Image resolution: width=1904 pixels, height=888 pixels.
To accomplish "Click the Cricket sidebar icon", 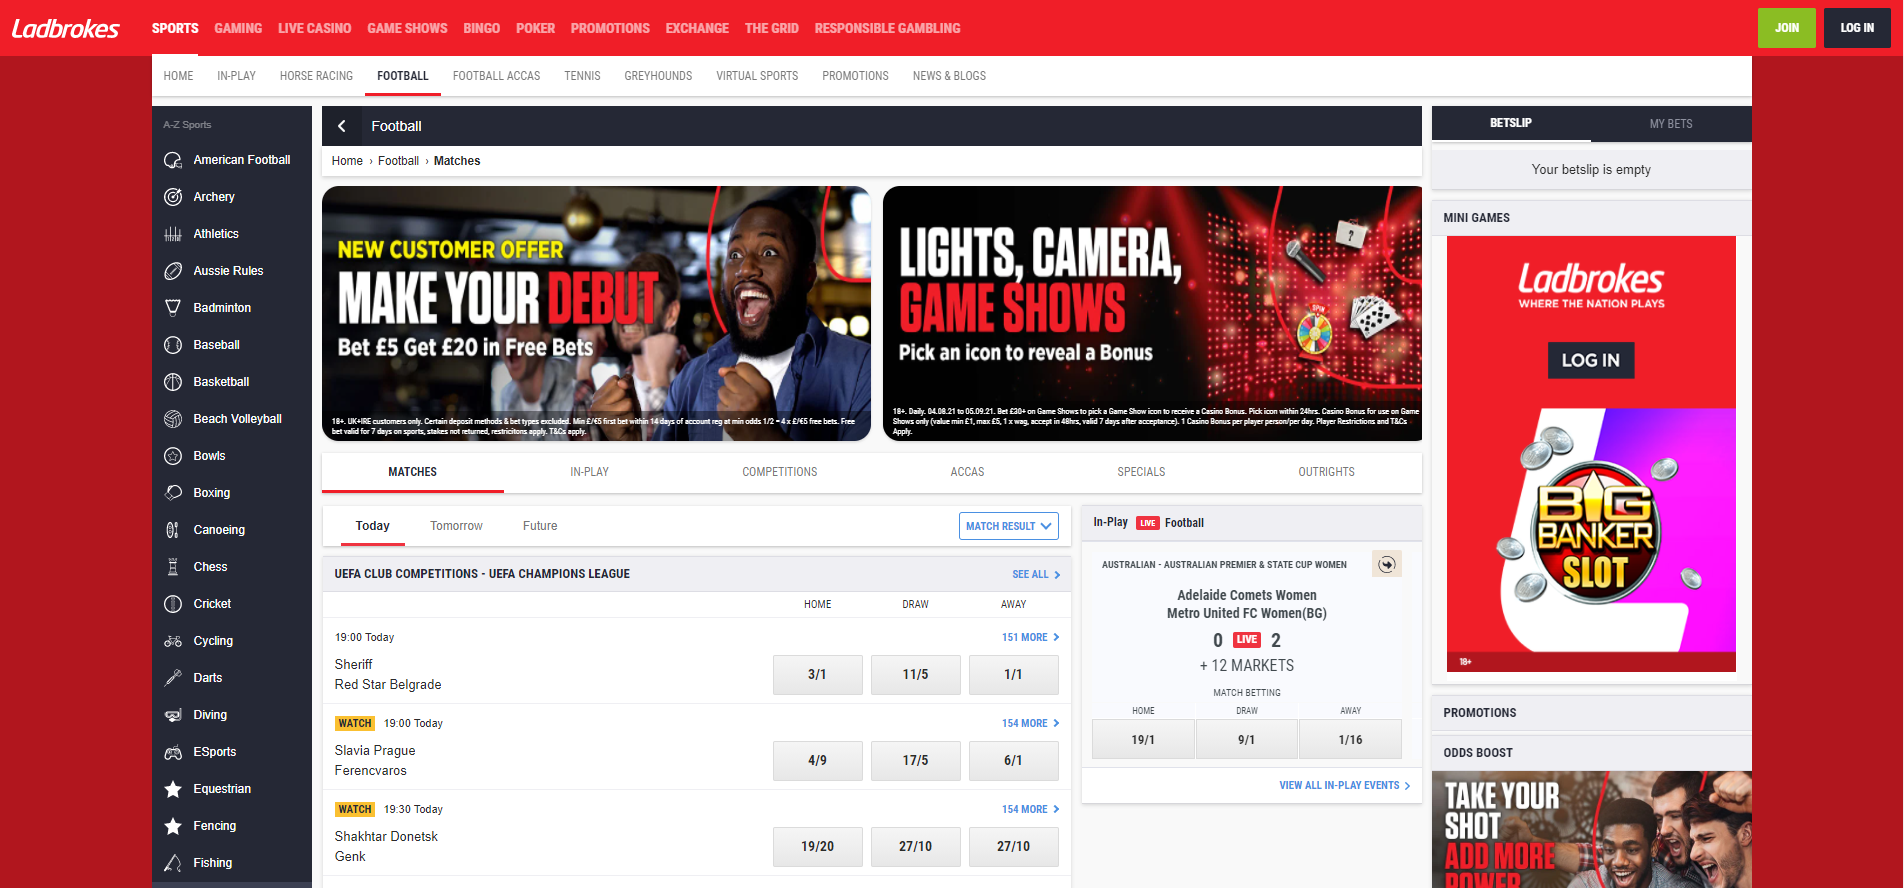I will (x=173, y=604).
